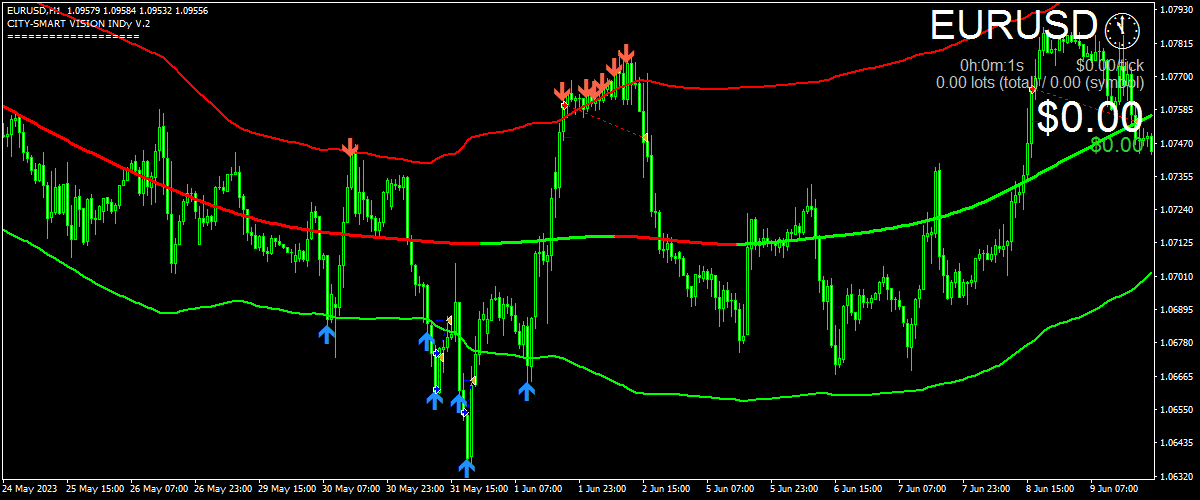The width and height of the screenshot is (1200, 500).
Task: Click the 1.06435 price scale label
Action: point(1178,443)
